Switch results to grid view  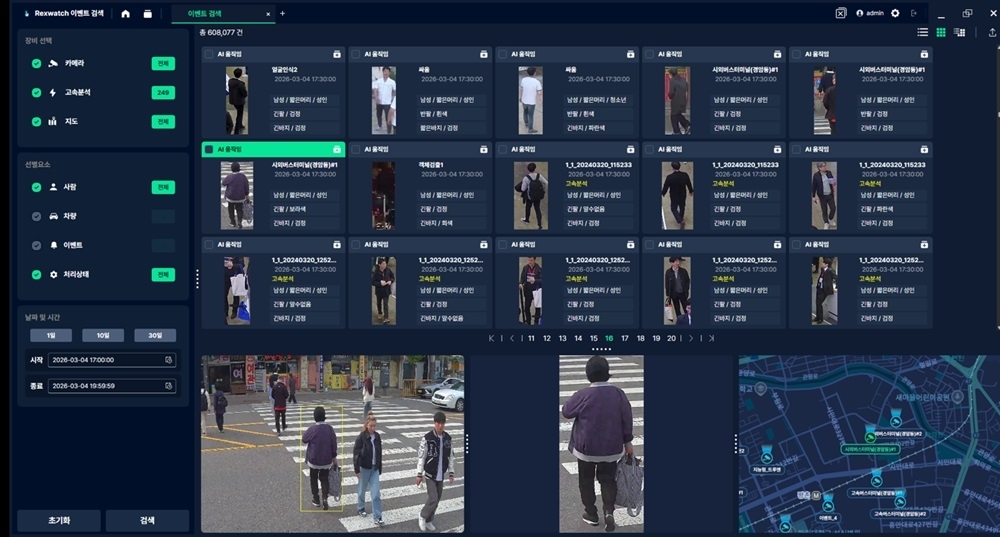(941, 33)
